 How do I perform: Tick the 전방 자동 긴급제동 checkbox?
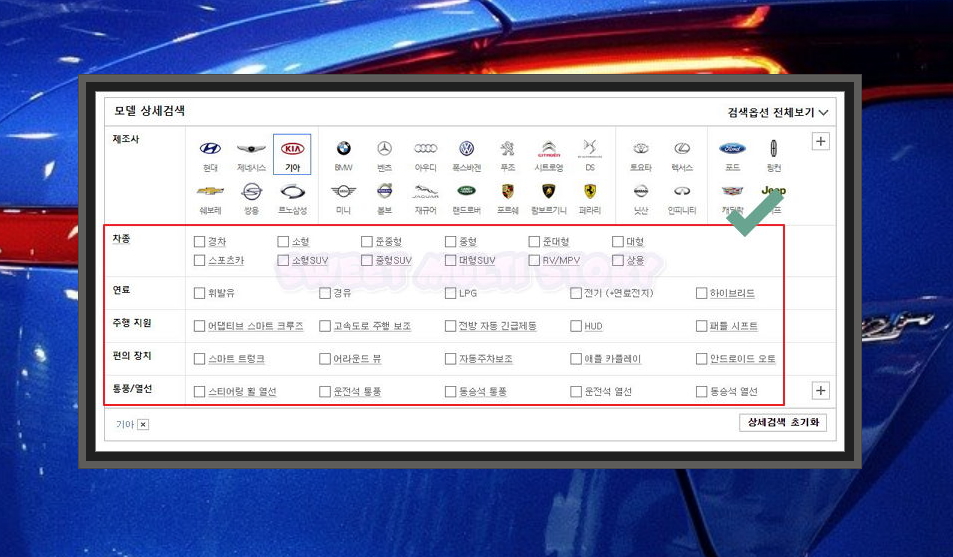coord(450,326)
